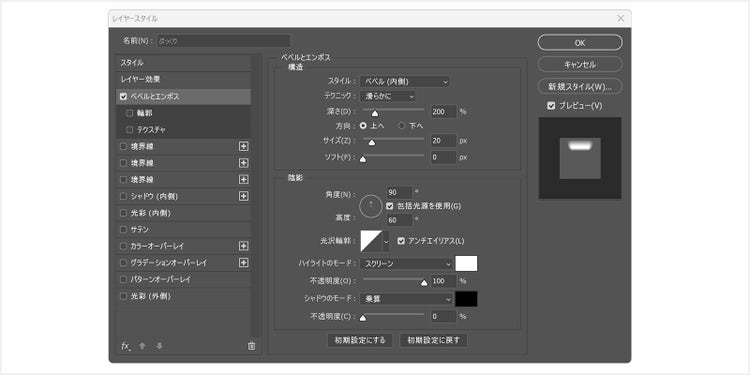Click the 新規スタイル(W)... button
Viewport: 750px width, 375px height.
click(580, 87)
